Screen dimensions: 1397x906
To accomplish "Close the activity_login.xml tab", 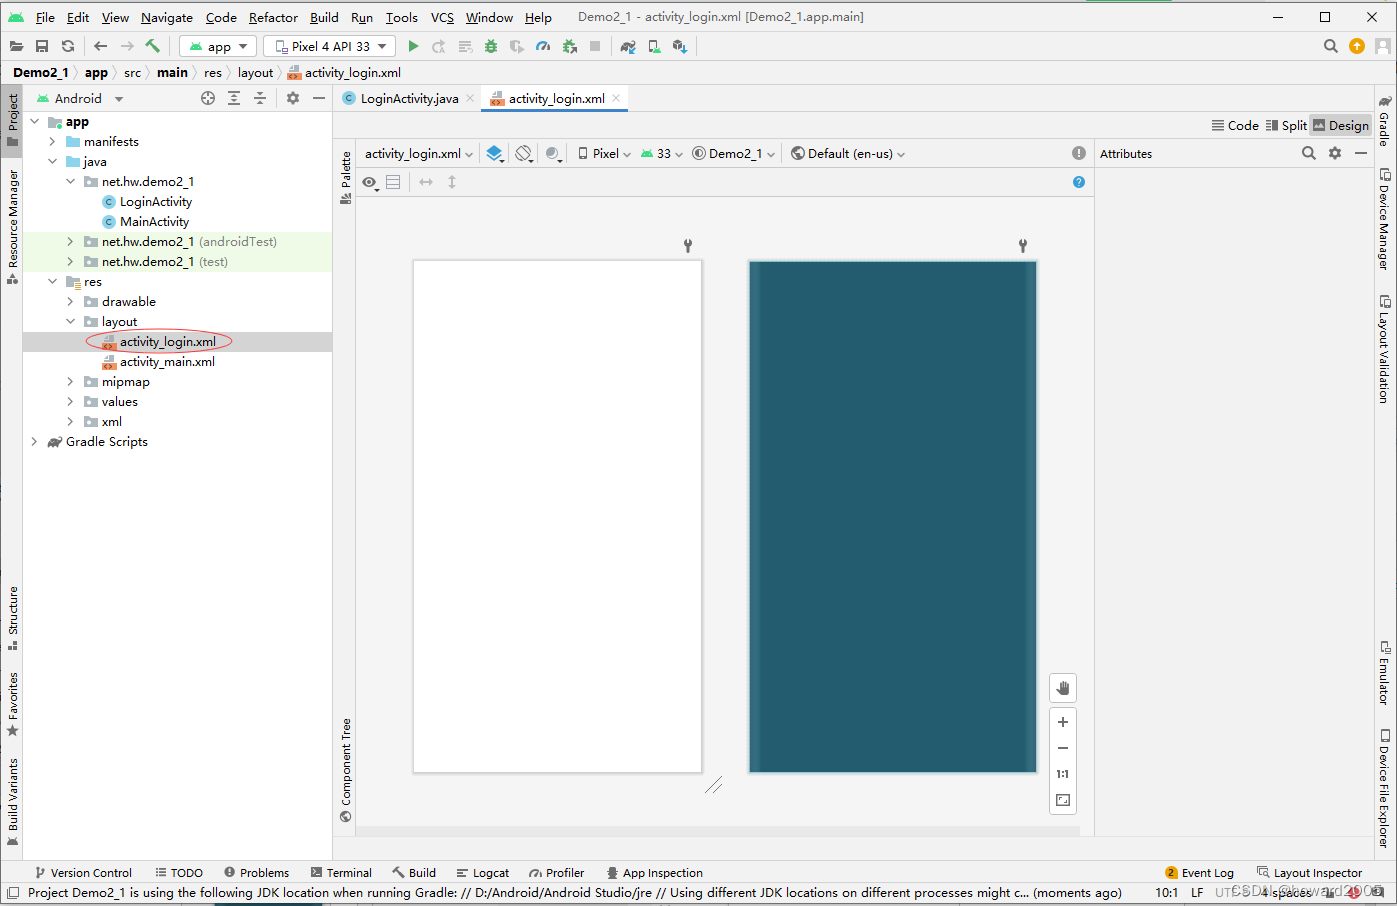I will [616, 98].
